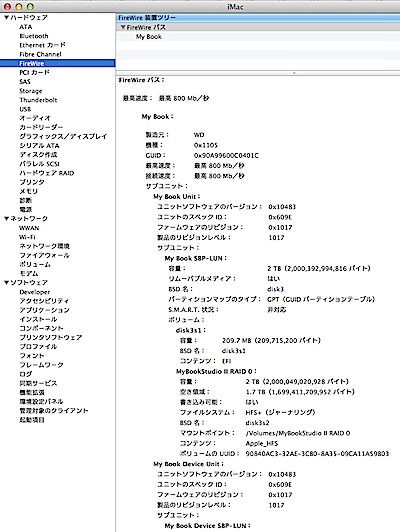The image size is (400, 532).
Task: Open コンポーネント entry
Action: [41, 328]
